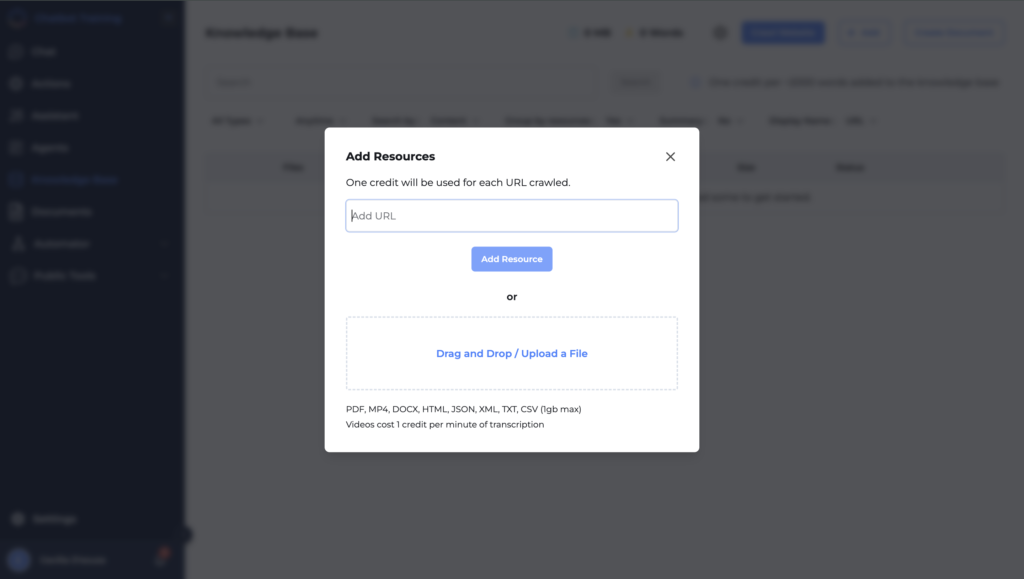Screen dimensions: 1024x579
Task: Open the Chat section from the sidebar
Action: tap(18, 51)
